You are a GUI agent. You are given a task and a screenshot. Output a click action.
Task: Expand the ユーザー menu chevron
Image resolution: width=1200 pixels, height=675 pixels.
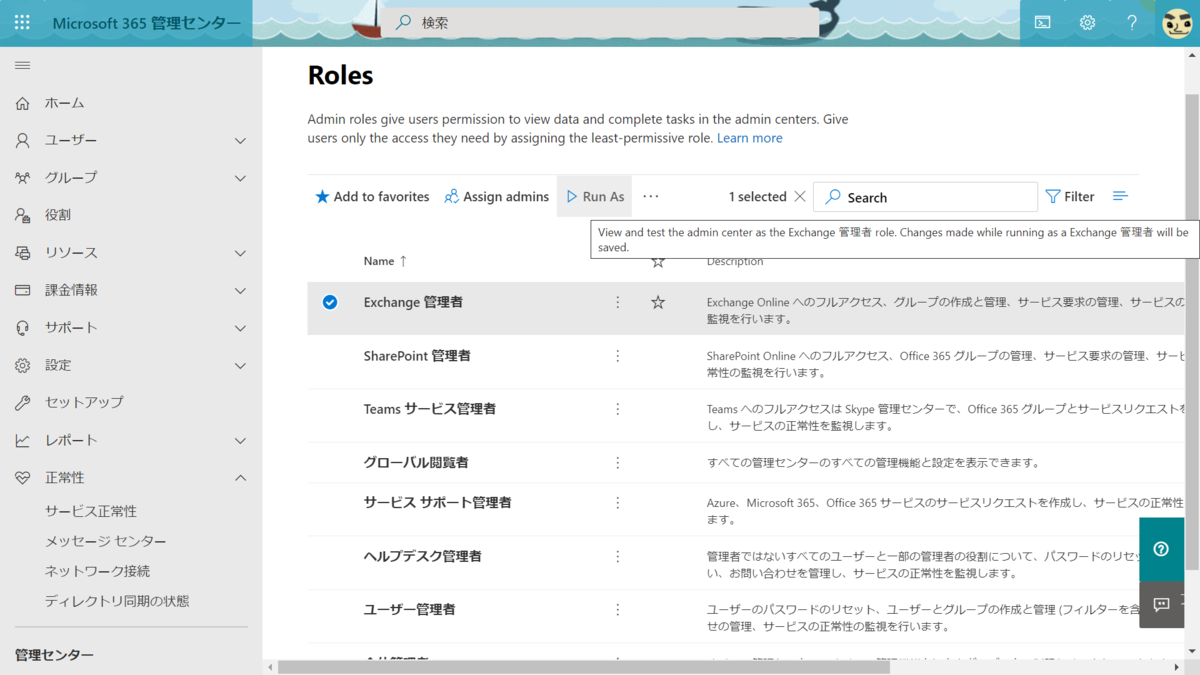point(240,141)
